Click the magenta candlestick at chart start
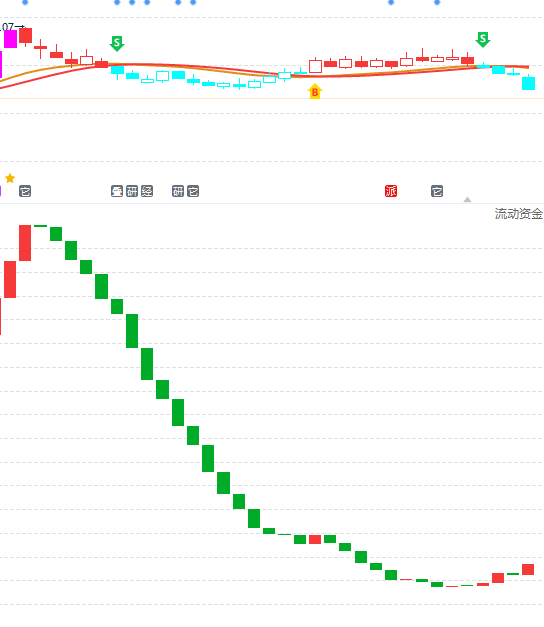 coord(11,39)
